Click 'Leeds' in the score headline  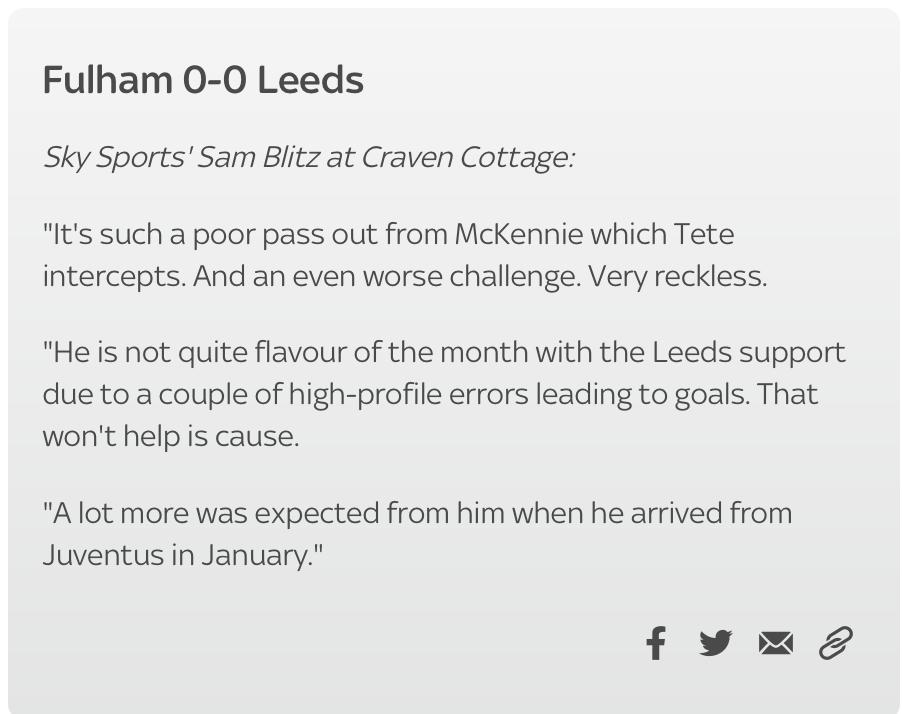(x=310, y=79)
